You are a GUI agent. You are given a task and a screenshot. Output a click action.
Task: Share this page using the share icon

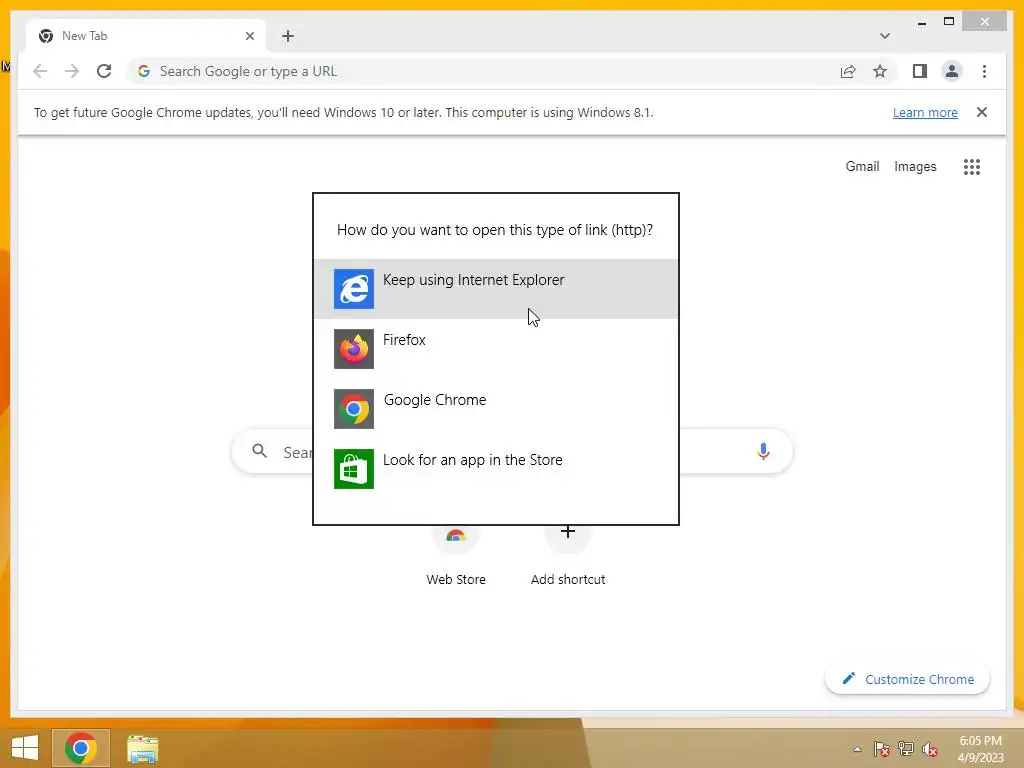(x=848, y=71)
